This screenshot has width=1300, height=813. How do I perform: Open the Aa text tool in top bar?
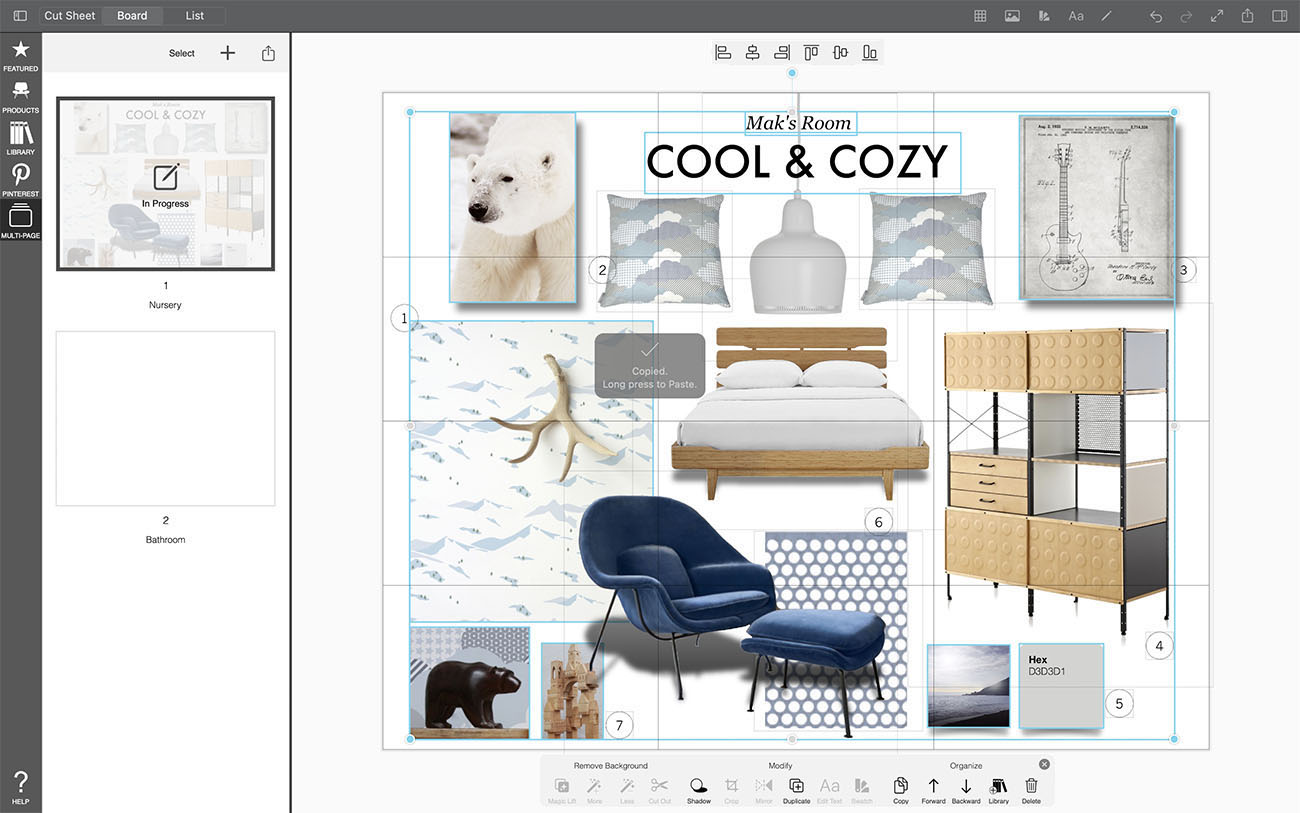pyautogui.click(x=1076, y=16)
